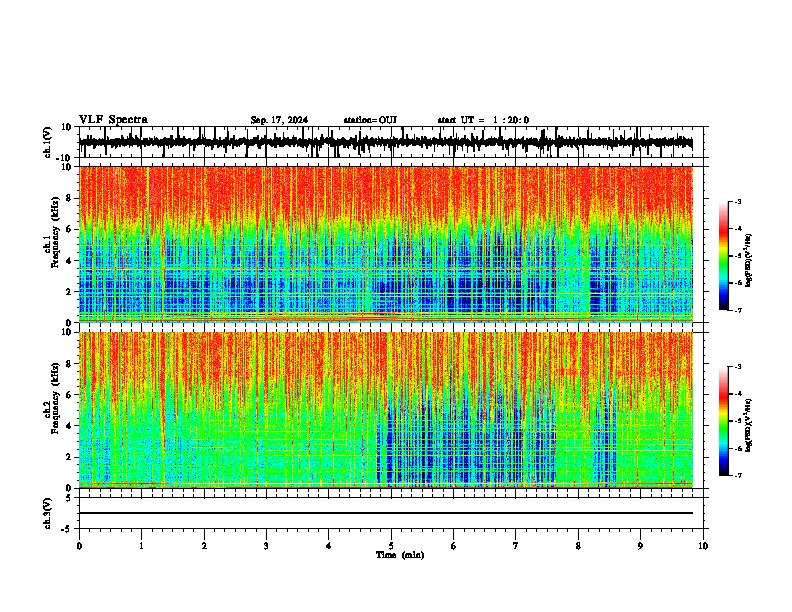The width and height of the screenshot is (792, 612).
Task: Click time axis tick label "3"
Action: click(266, 546)
